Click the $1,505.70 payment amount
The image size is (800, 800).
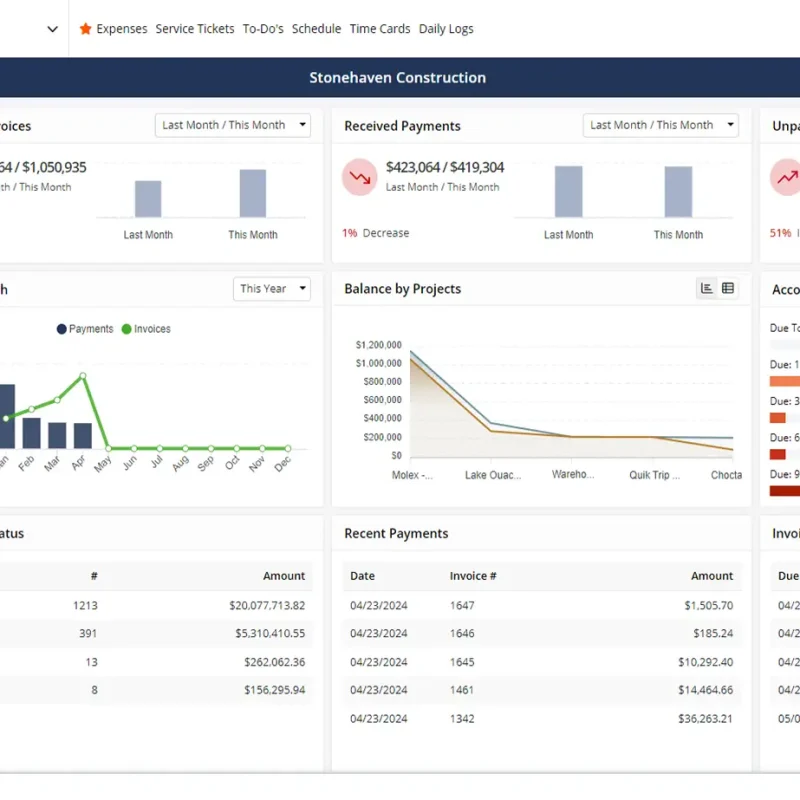709,606
